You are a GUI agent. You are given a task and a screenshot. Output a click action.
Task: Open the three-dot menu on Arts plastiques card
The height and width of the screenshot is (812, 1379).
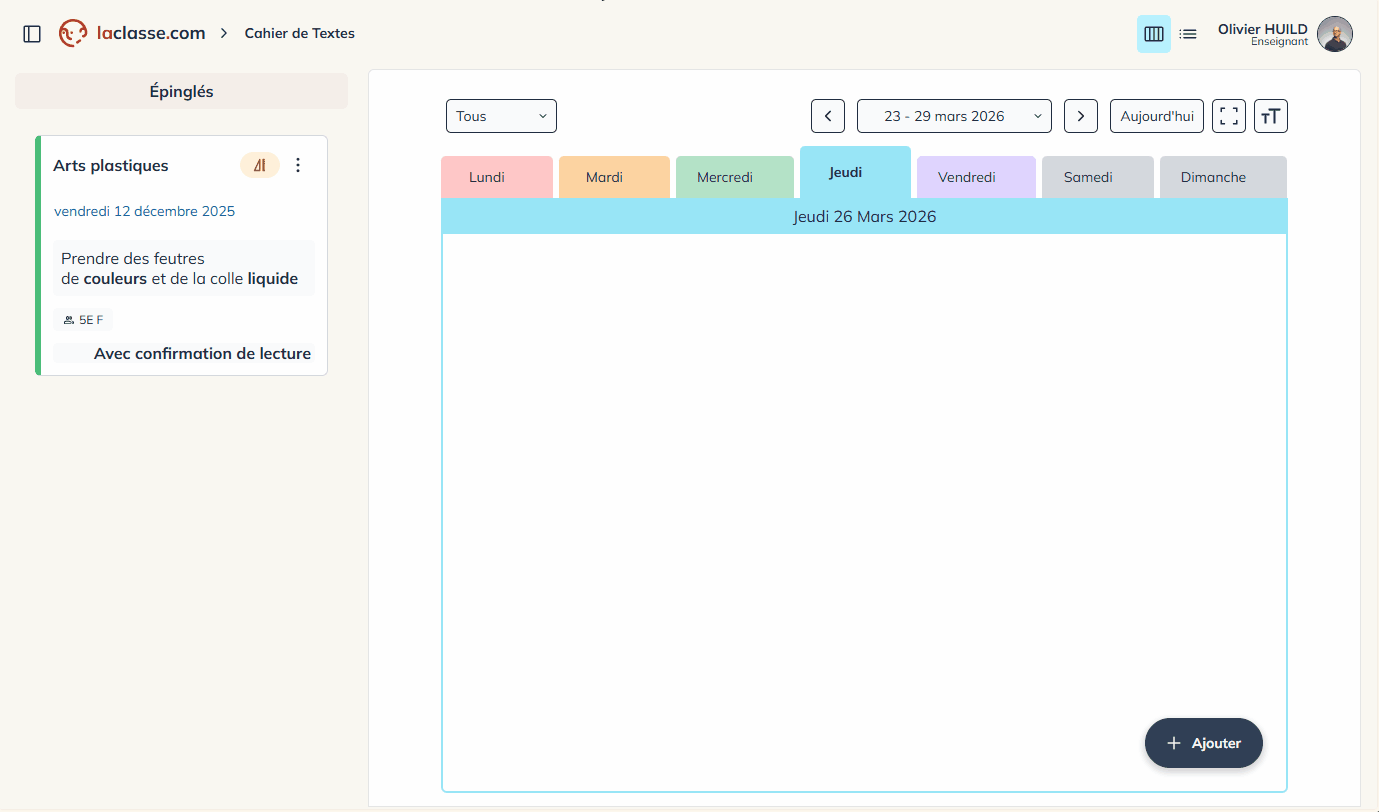tap(298, 166)
